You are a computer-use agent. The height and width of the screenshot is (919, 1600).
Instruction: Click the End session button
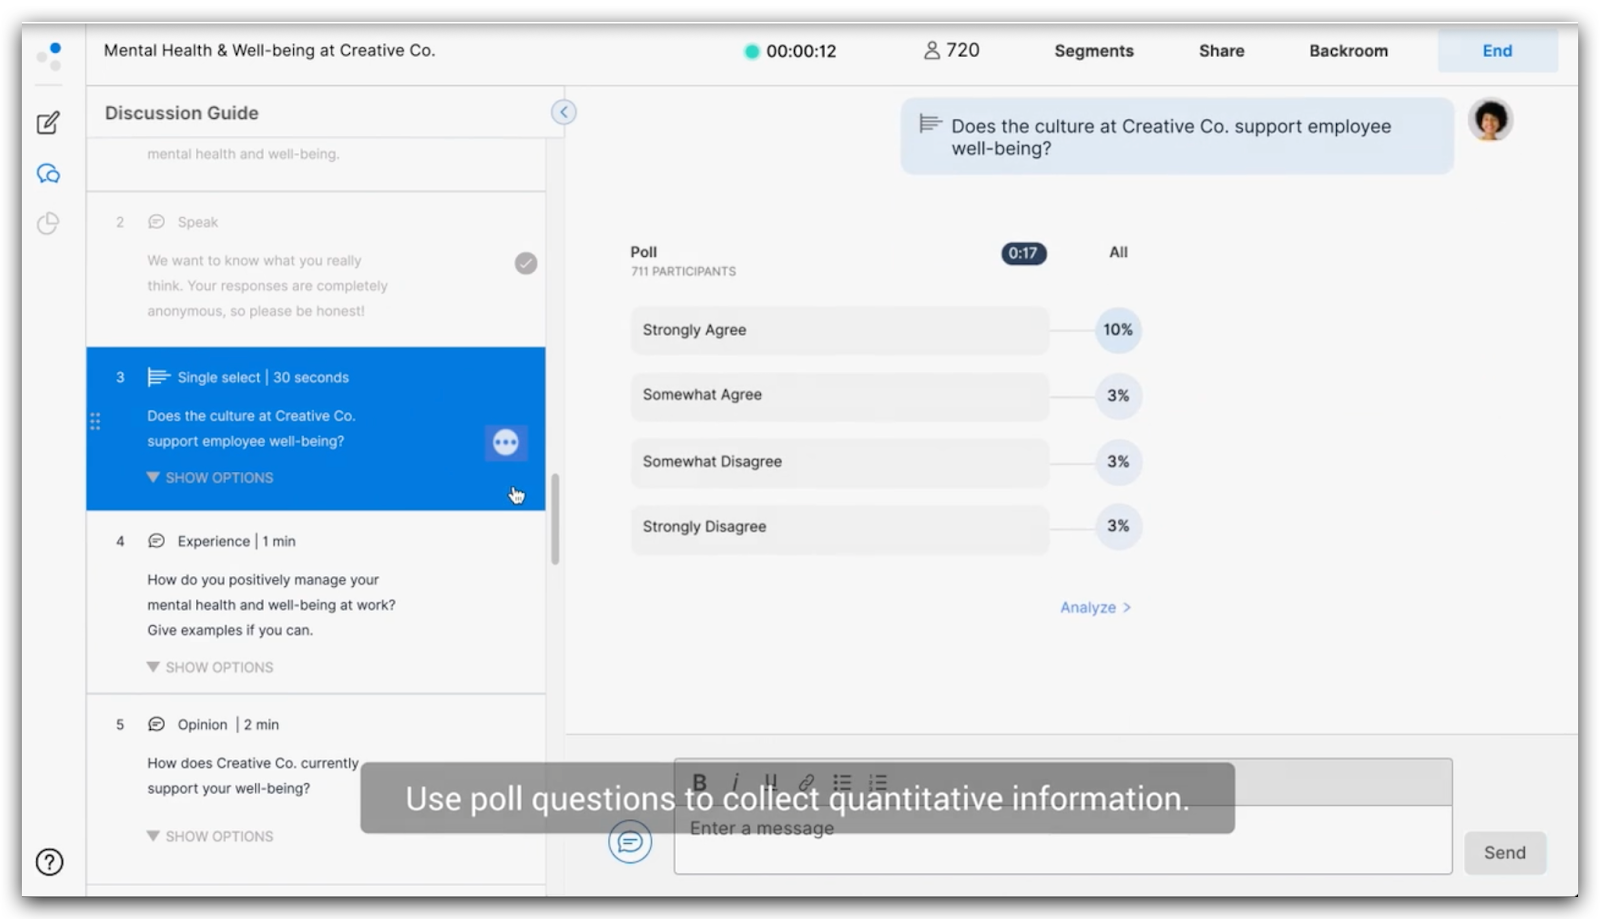point(1497,51)
